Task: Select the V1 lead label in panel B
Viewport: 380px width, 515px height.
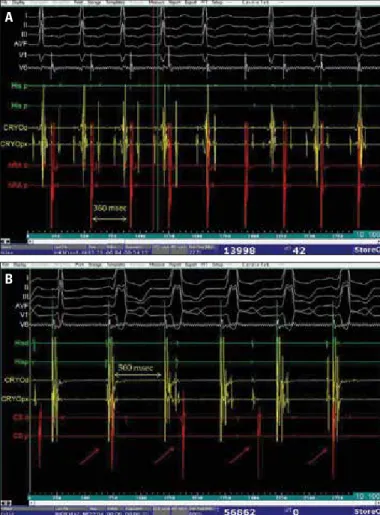Action: [x=24, y=315]
